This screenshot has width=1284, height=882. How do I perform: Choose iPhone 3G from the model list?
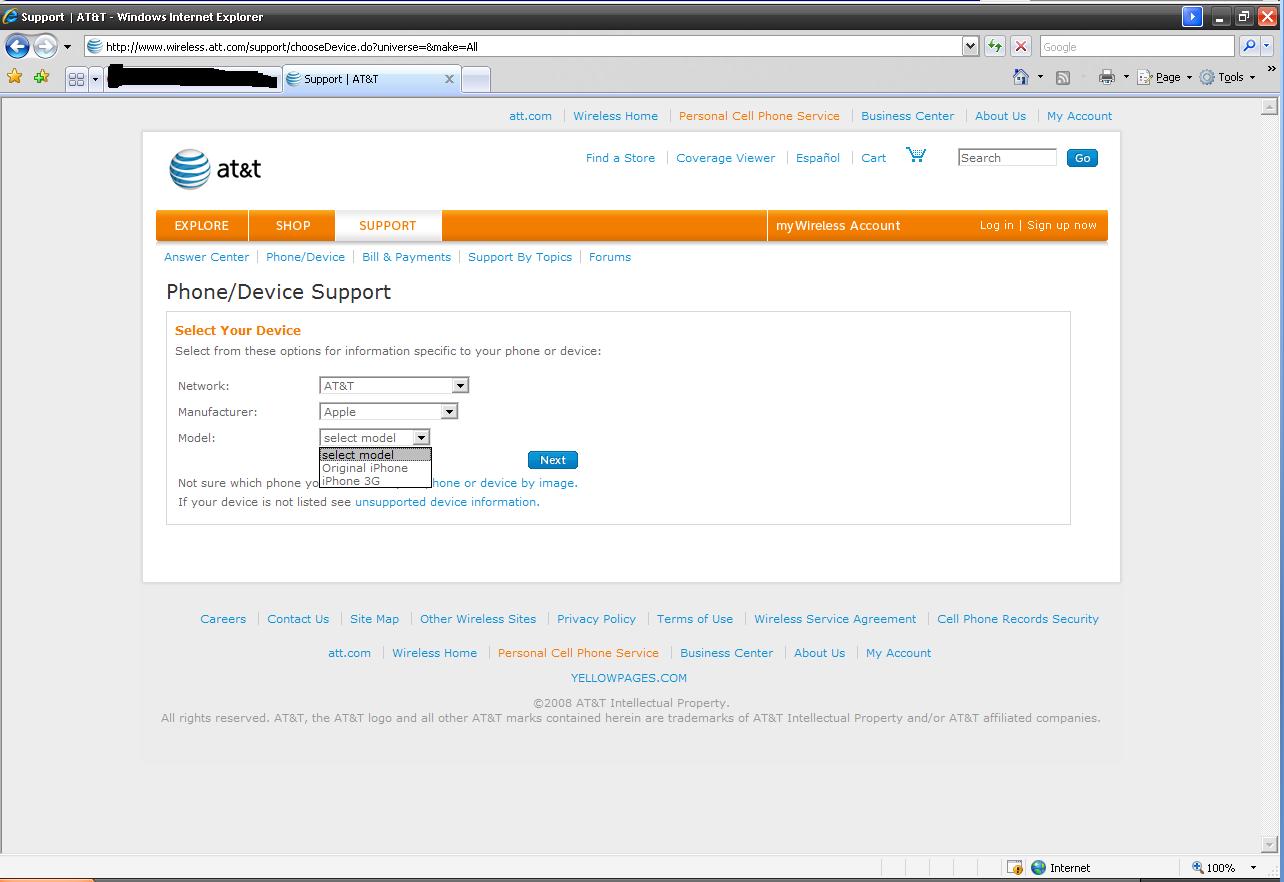point(375,481)
